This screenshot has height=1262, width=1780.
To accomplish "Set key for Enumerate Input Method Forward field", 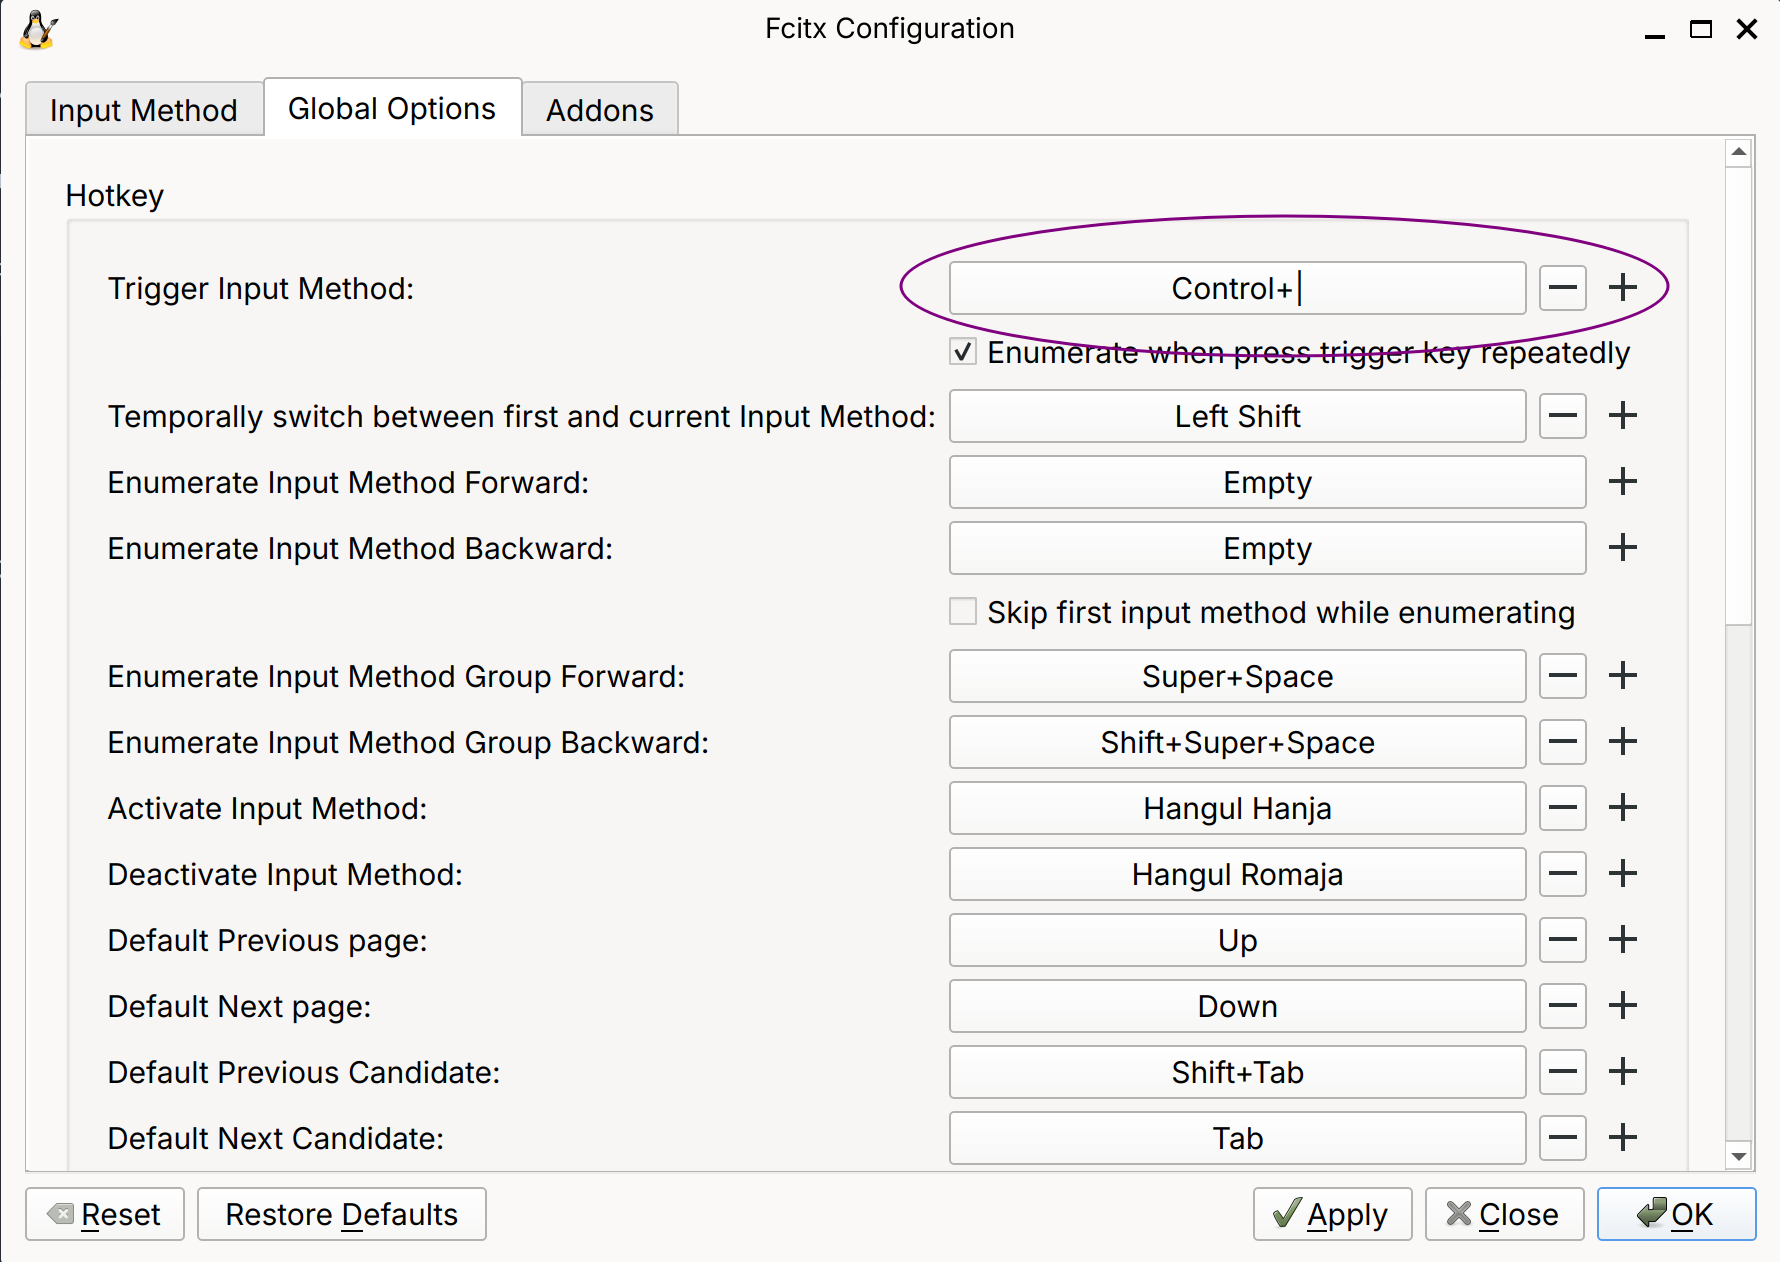I will [1268, 482].
